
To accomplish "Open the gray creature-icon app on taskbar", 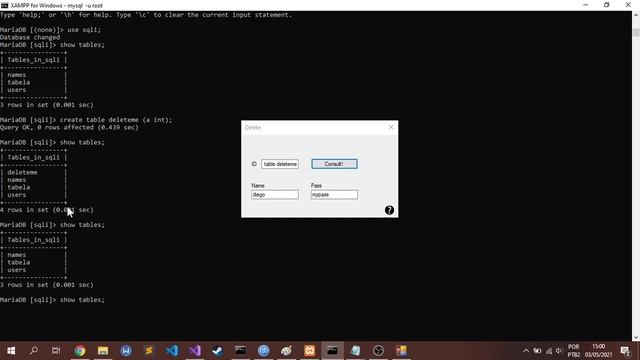I will [287, 351].
